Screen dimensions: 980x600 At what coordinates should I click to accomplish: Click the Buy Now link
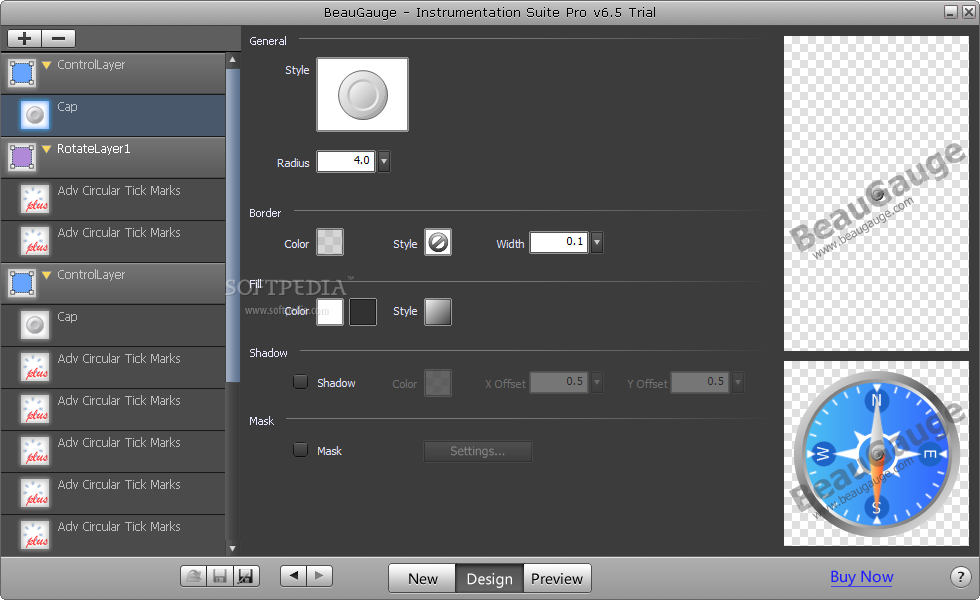pyautogui.click(x=861, y=577)
